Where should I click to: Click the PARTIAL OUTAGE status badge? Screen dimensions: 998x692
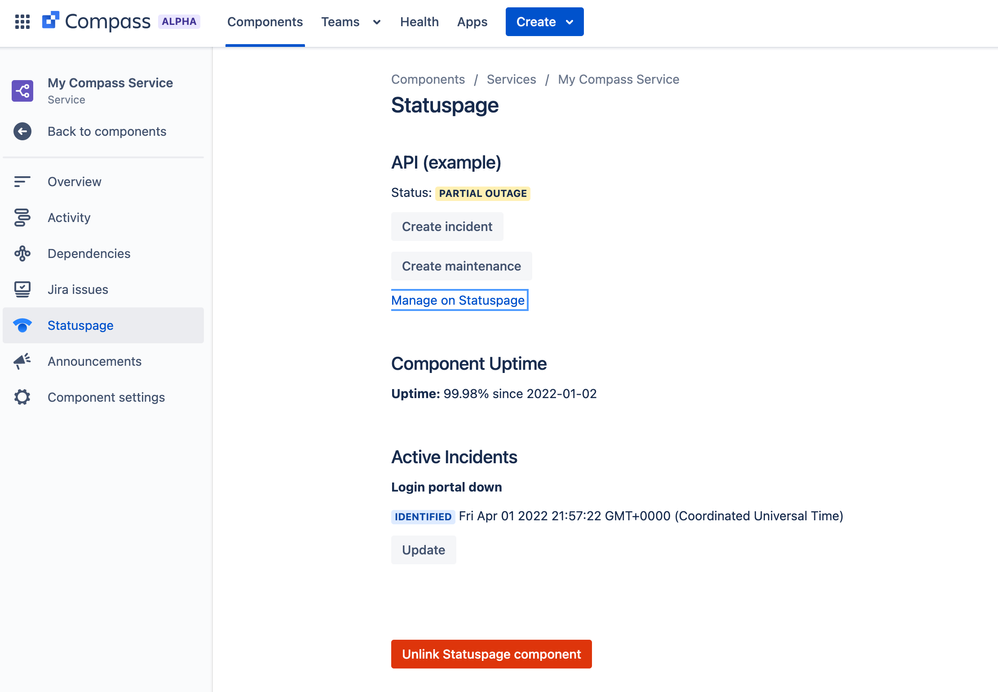pos(482,194)
